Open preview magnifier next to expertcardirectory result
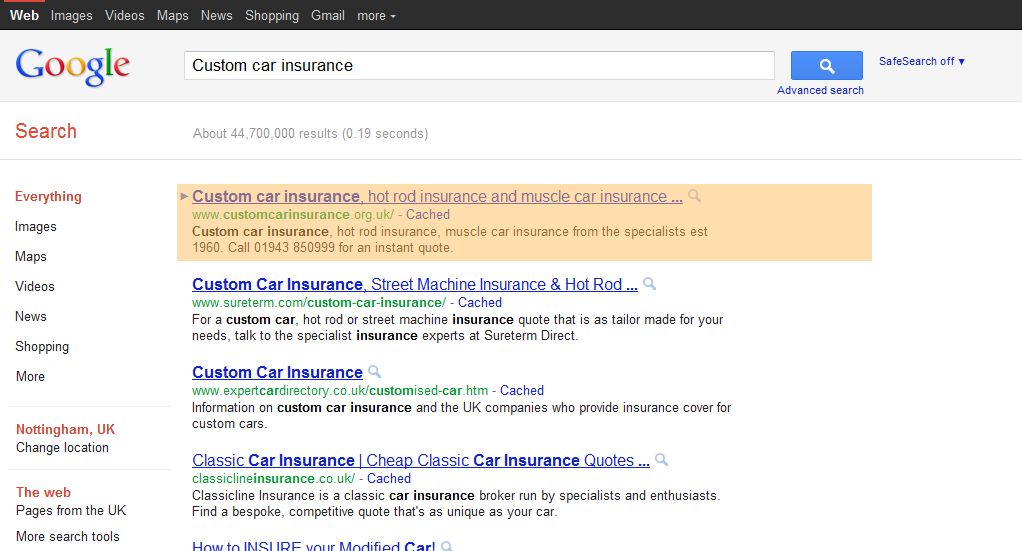Viewport: 1022px width, 551px height. coord(374,372)
